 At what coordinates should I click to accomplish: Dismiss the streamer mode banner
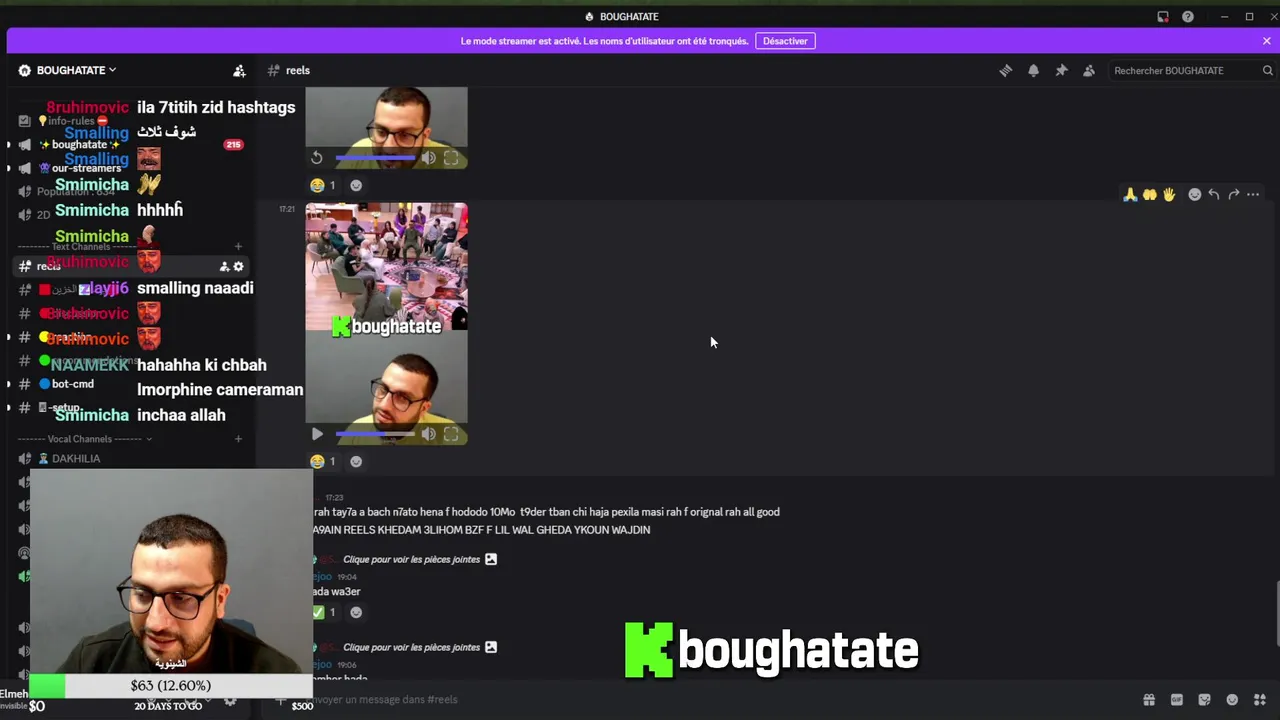point(1266,41)
